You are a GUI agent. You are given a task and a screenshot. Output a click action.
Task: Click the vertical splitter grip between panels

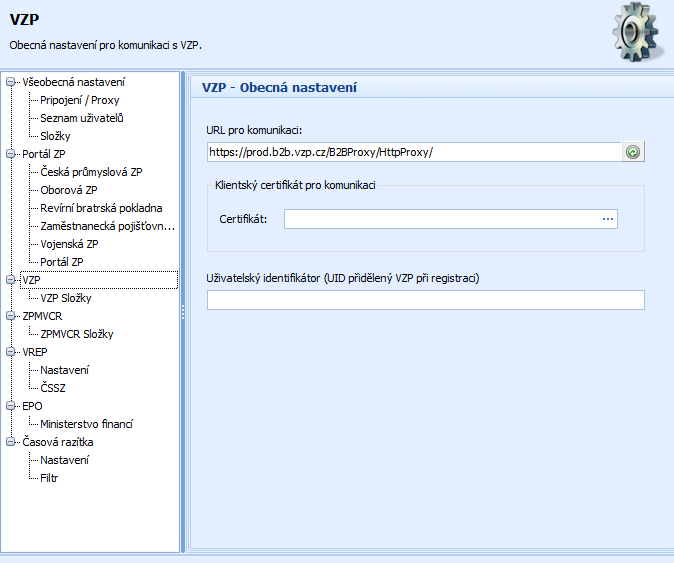pos(183,312)
